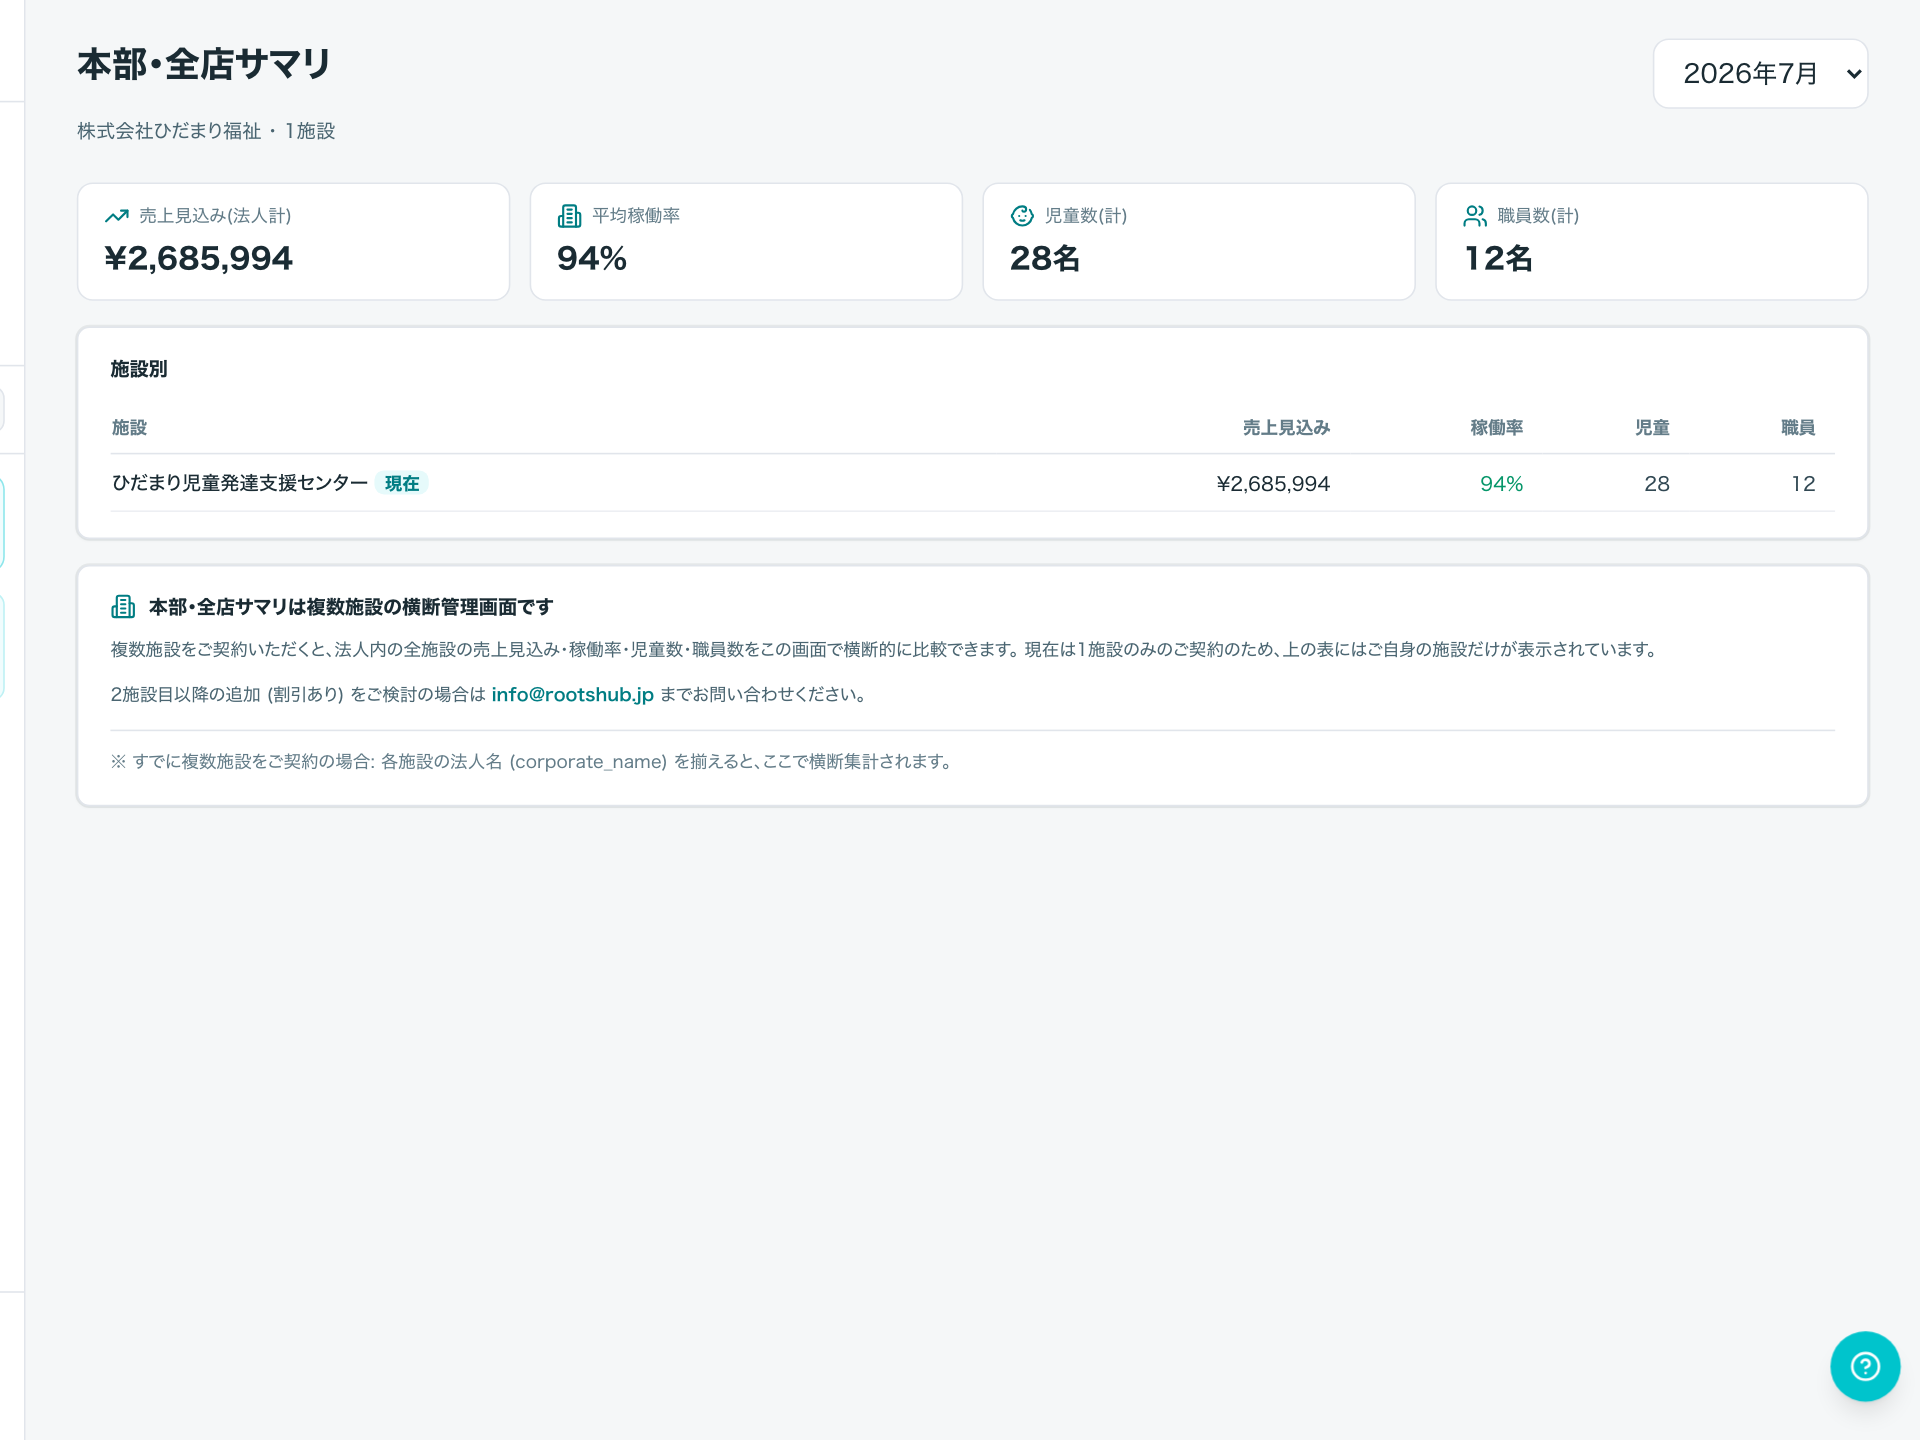Click the building icon in the info notice heading

123,607
